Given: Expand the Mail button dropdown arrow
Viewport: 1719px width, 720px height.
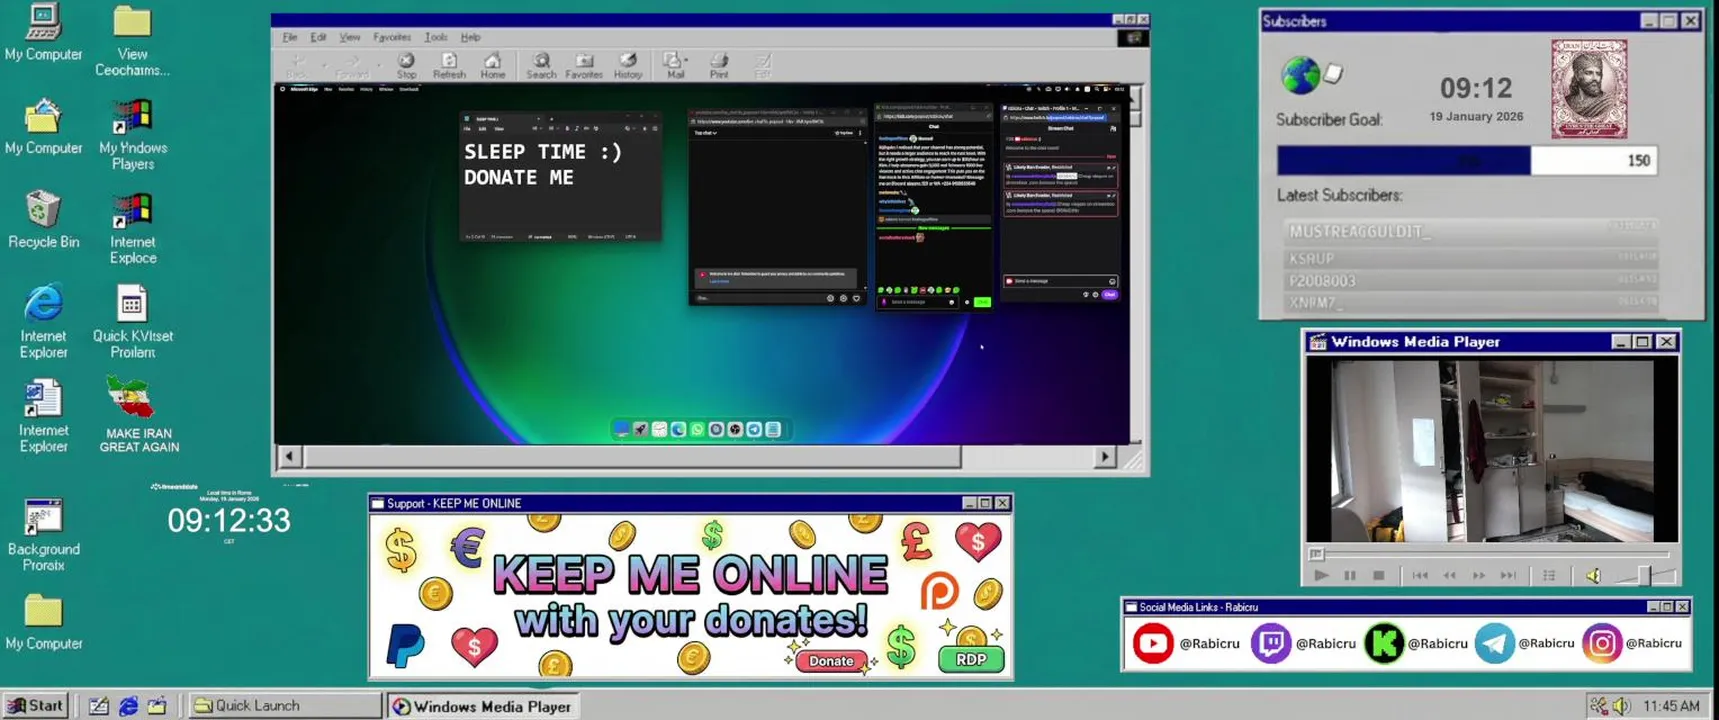Looking at the screenshot, I should point(688,63).
